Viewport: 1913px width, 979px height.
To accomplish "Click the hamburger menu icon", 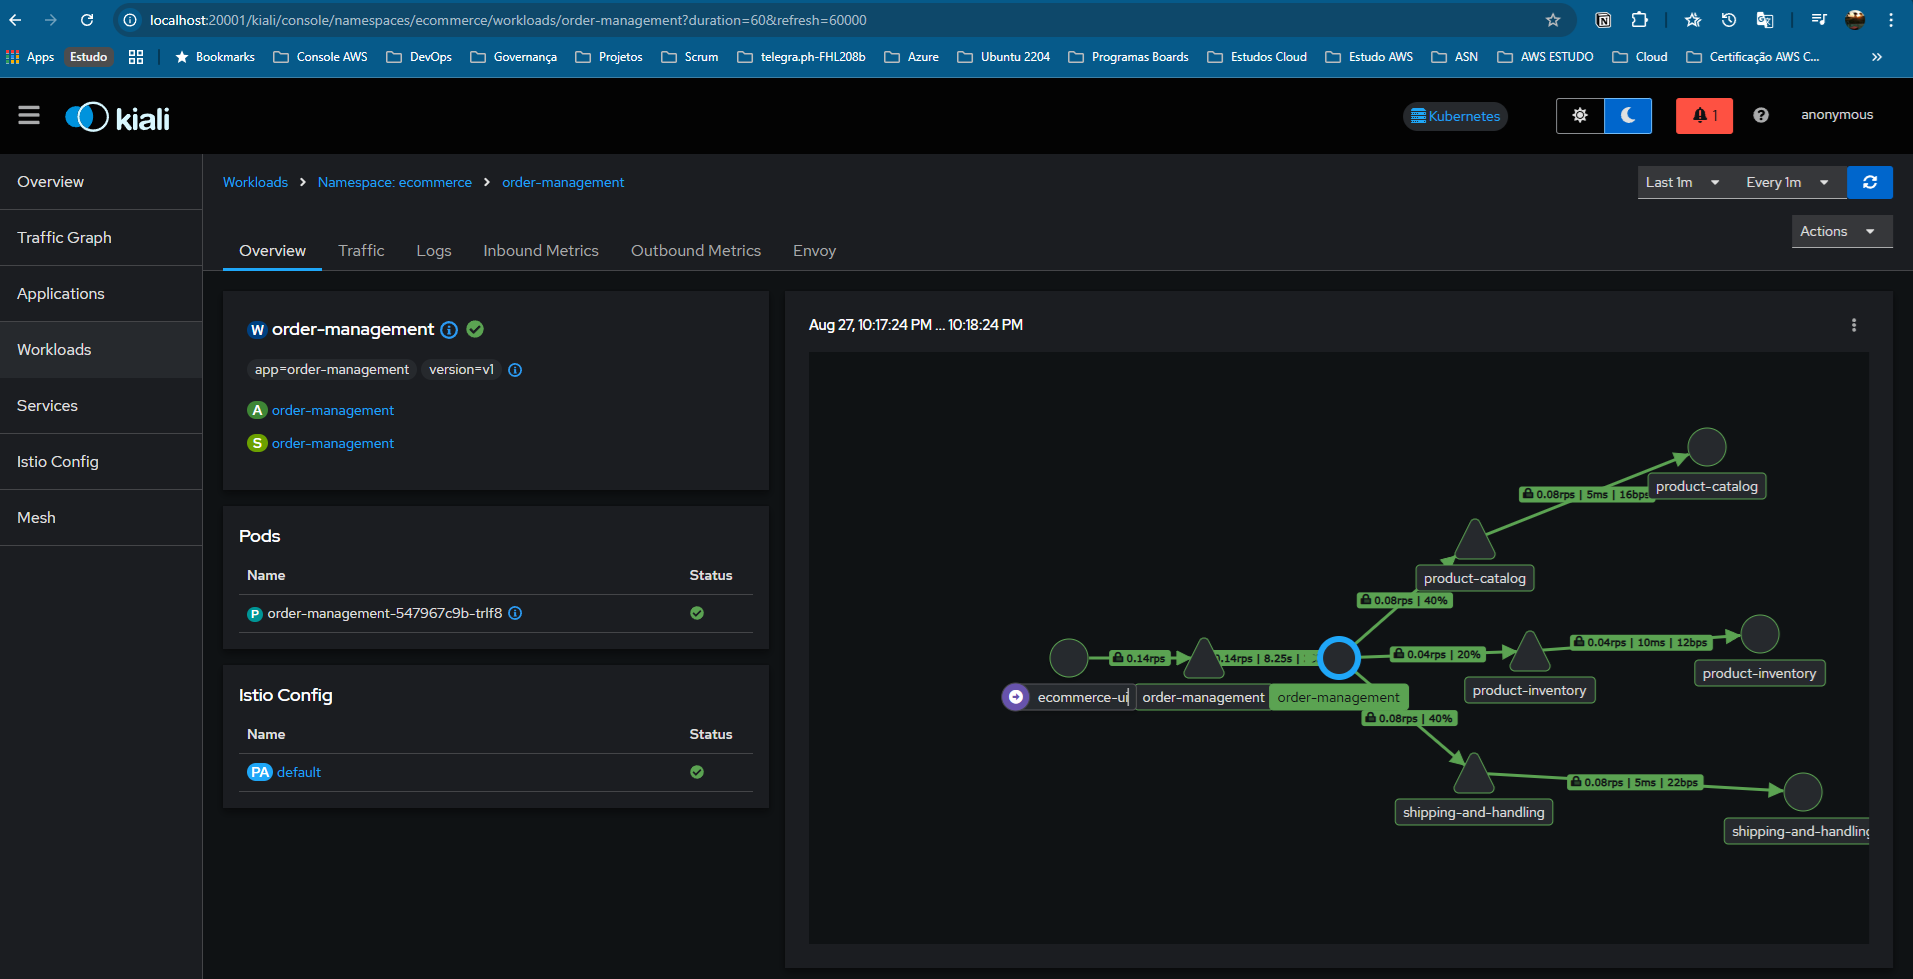I will pyautogui.click(x=29, y=116).
